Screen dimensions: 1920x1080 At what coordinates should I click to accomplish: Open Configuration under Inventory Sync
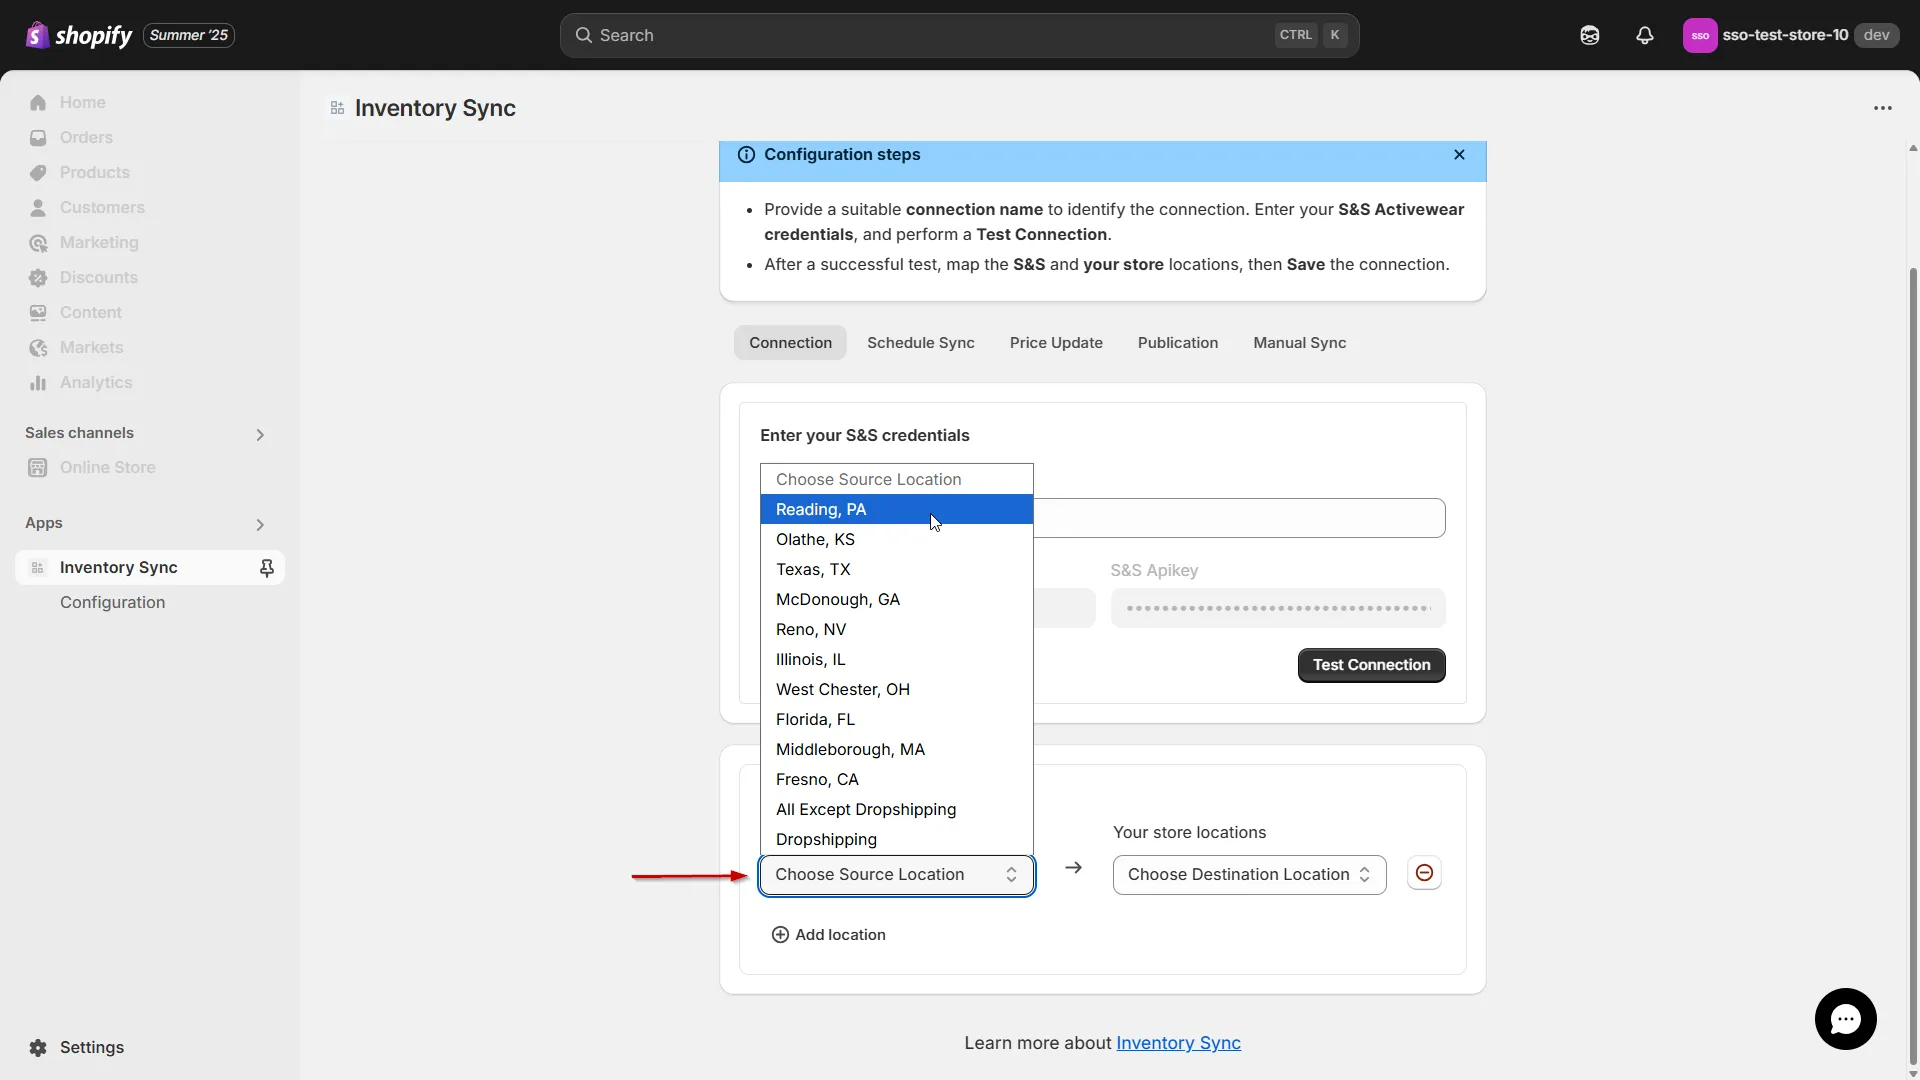click(x=112, y=602)
